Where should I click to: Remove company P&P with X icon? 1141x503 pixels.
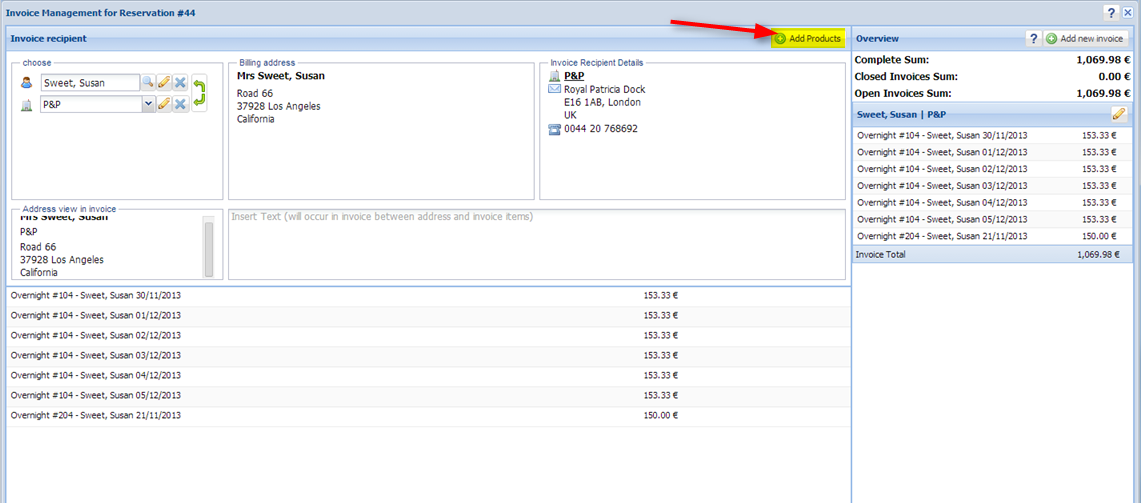point(180,104)
